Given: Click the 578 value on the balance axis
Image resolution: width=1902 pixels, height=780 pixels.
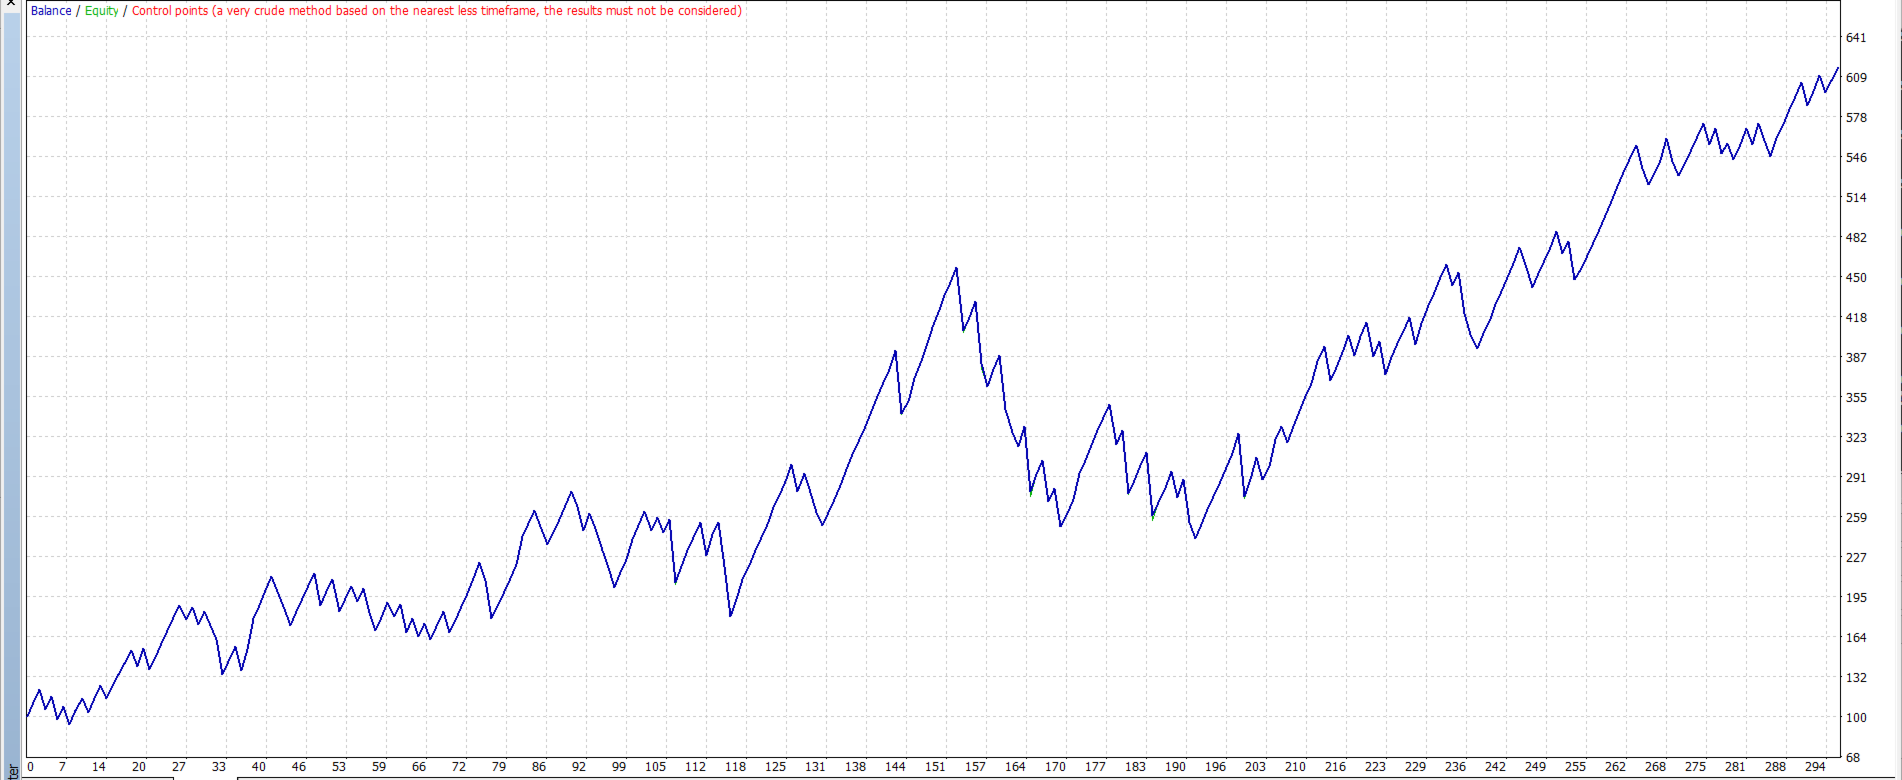Looking at the screenshot, I should coord(1856,118).
